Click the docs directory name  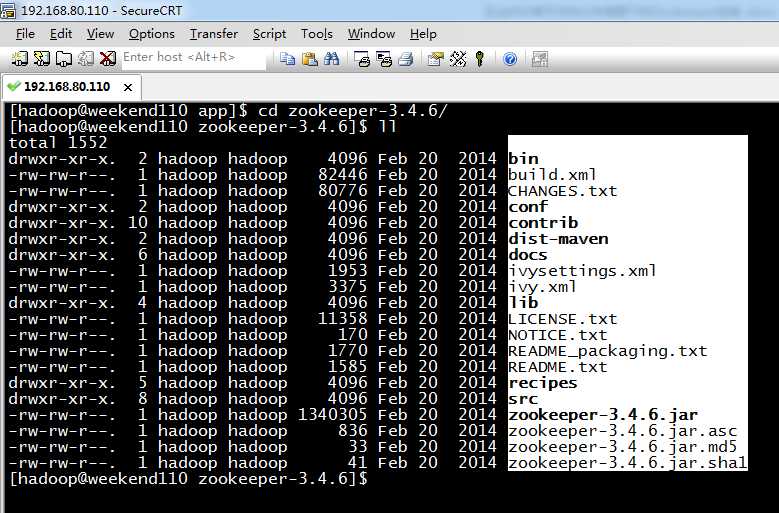click(528, 255)
